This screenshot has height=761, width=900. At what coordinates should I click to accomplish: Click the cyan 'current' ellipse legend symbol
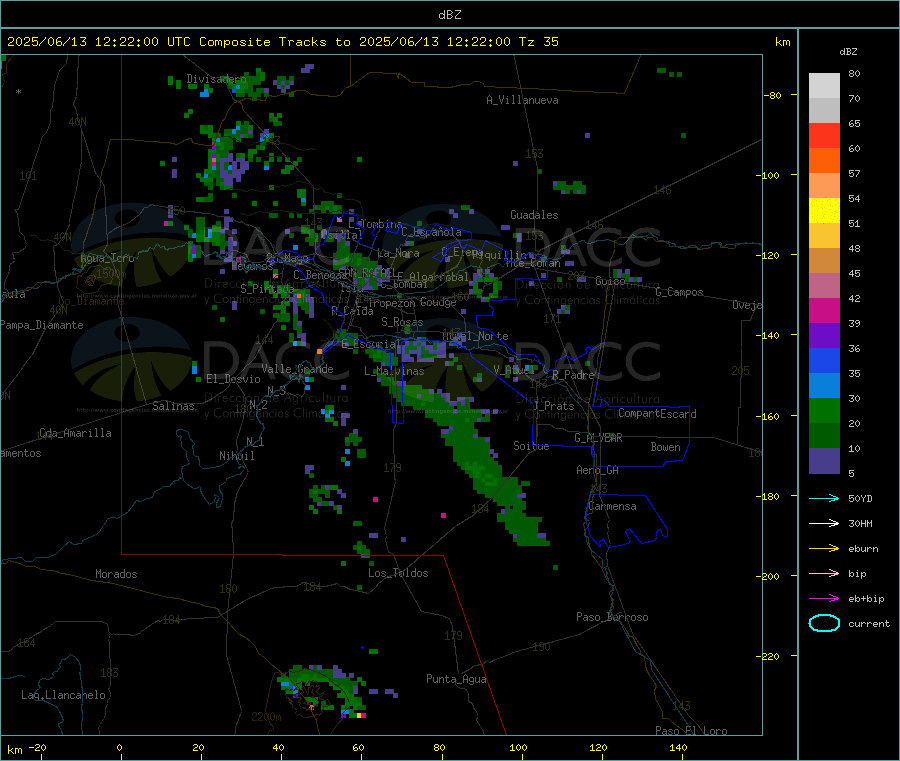[x=824, y=623]
